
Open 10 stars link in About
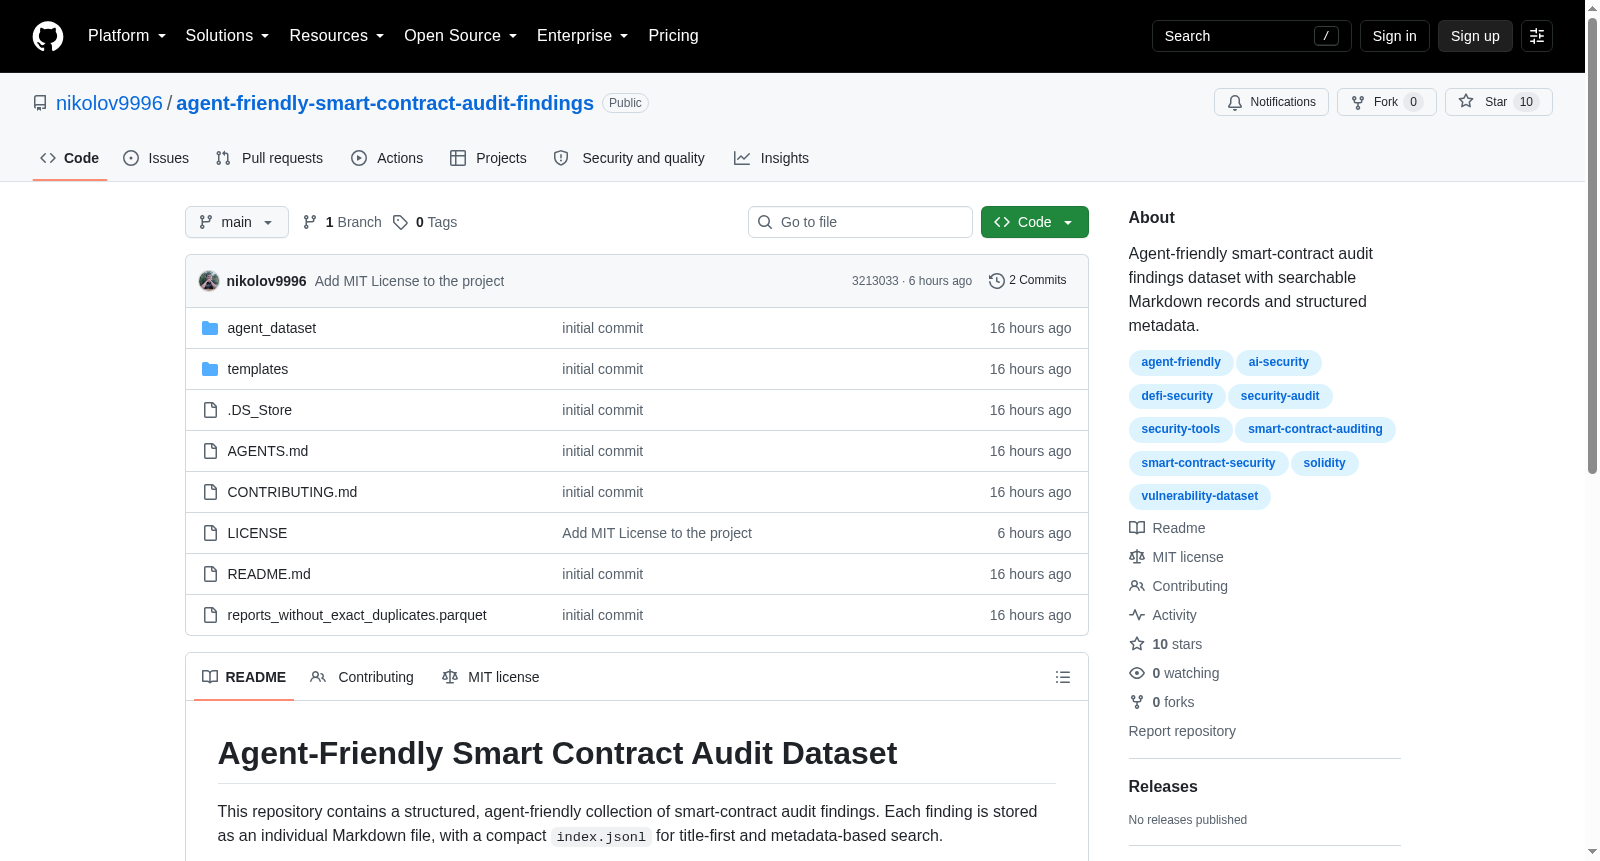pos(1166,644)
